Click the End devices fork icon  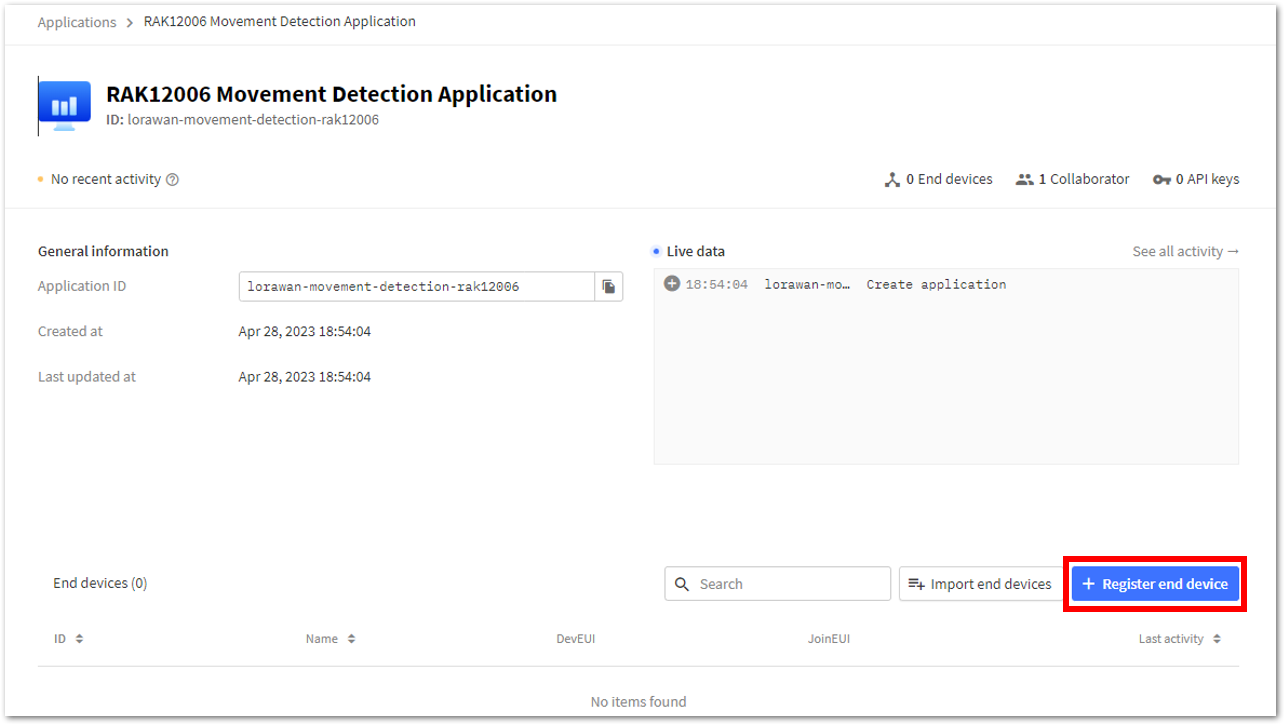tap(893, 180)
